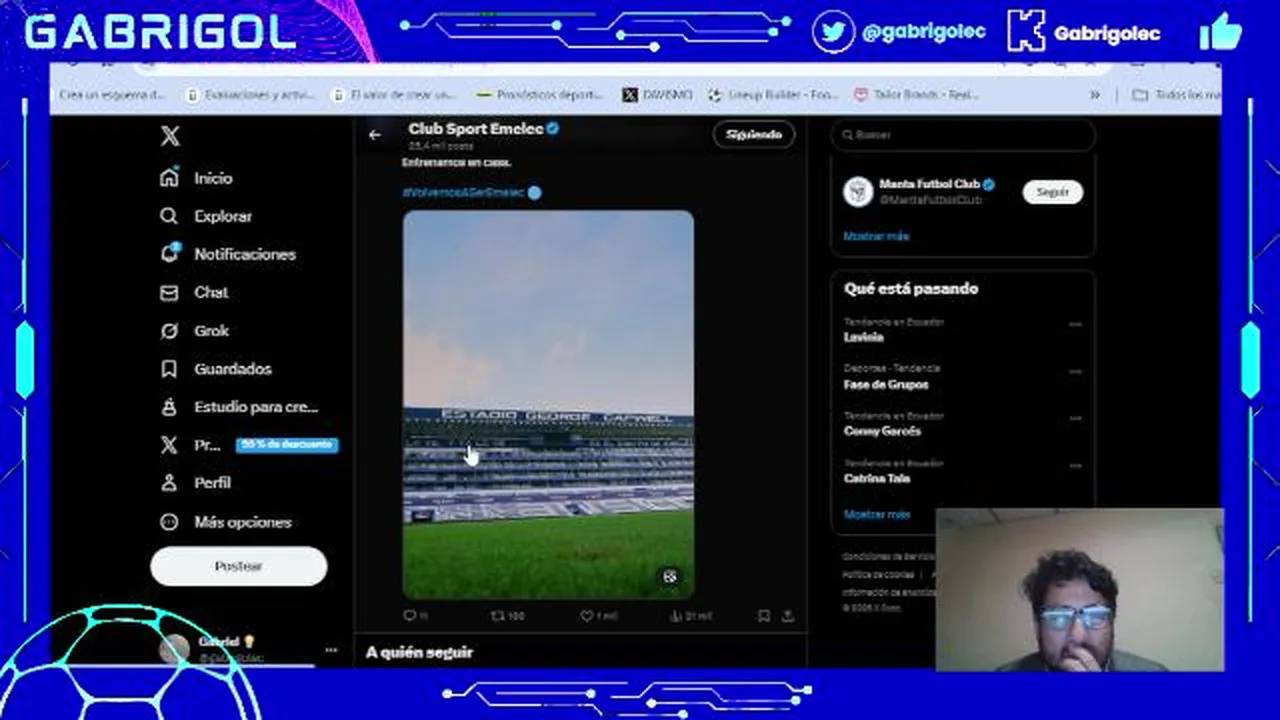Click the Premium X icon in sidebar
The width and height of the screenshot is (1280, 720).
click(169, 445)
